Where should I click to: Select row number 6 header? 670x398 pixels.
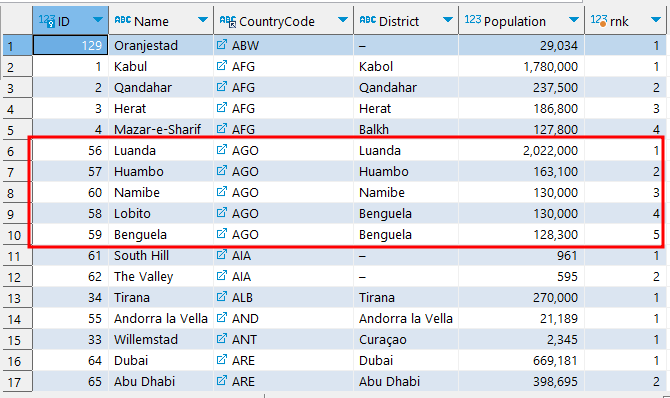[x=17, y=150]
